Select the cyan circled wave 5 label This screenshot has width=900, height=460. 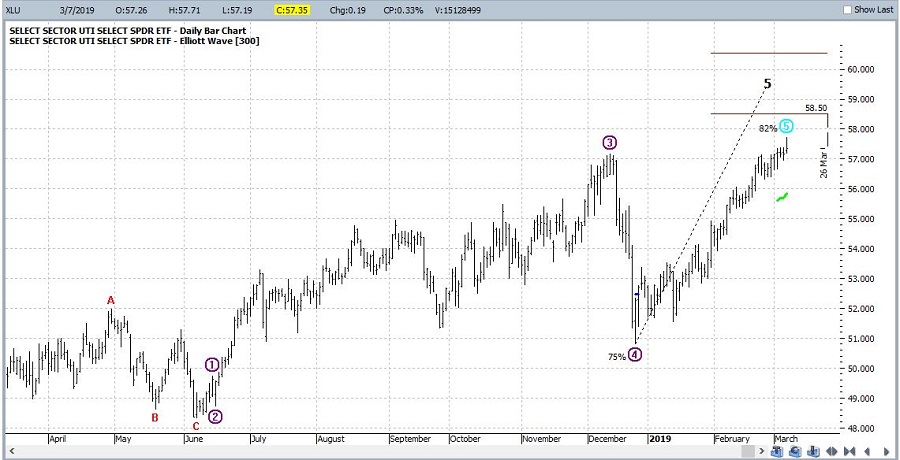(x=786, y=126)
